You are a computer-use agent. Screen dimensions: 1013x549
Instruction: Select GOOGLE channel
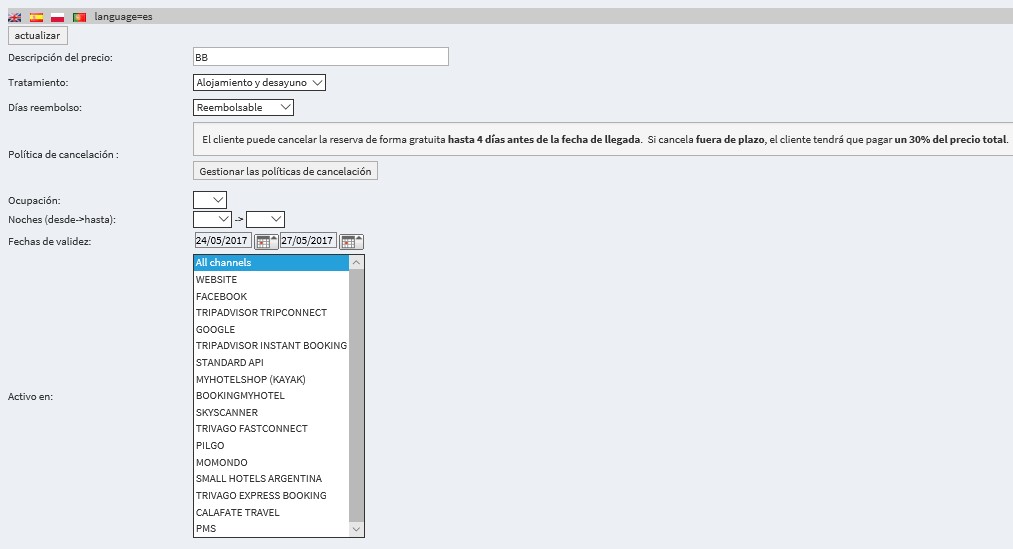[271, 329]
